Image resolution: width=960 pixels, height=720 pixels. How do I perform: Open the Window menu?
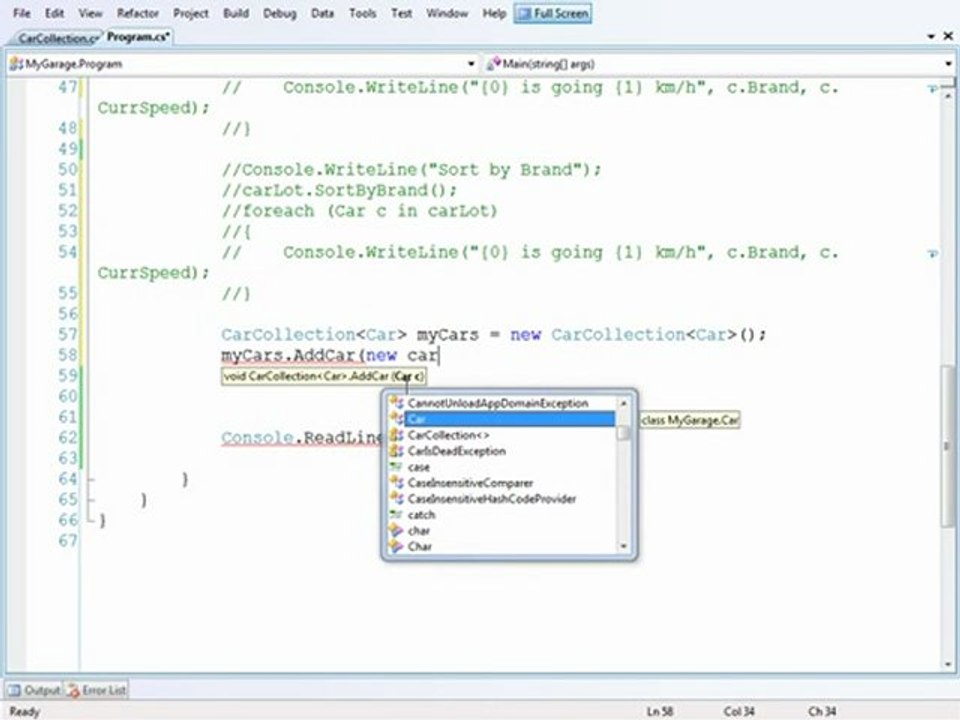(x=447, y=13)
